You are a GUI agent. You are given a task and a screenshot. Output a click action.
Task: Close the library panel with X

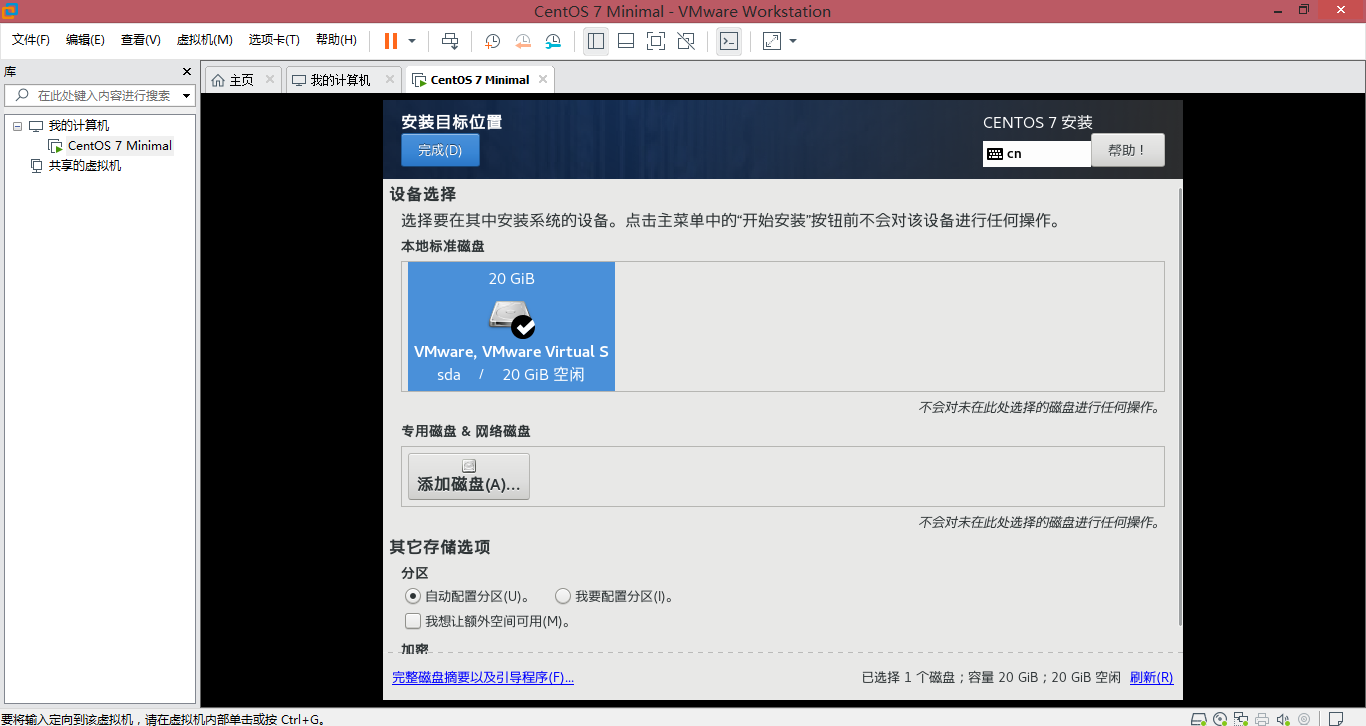[x=186, y=71]
